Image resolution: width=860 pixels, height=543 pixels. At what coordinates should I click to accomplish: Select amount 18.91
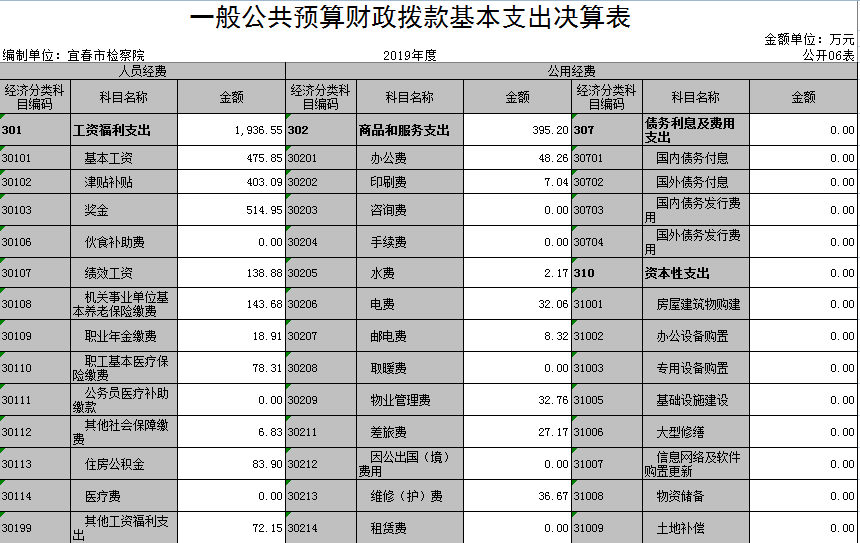click(231, 336)
